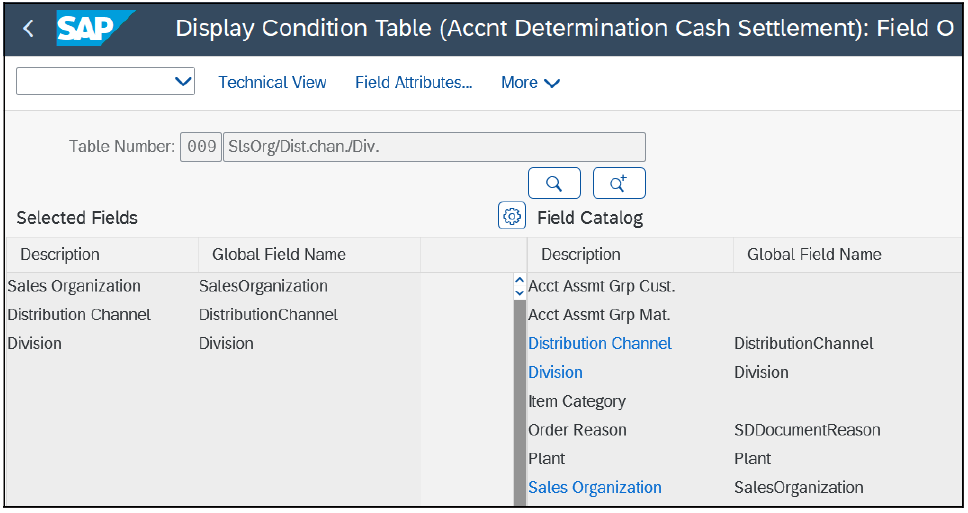Click DistributionChannel global name in Field Catalog

pos(804,343)
